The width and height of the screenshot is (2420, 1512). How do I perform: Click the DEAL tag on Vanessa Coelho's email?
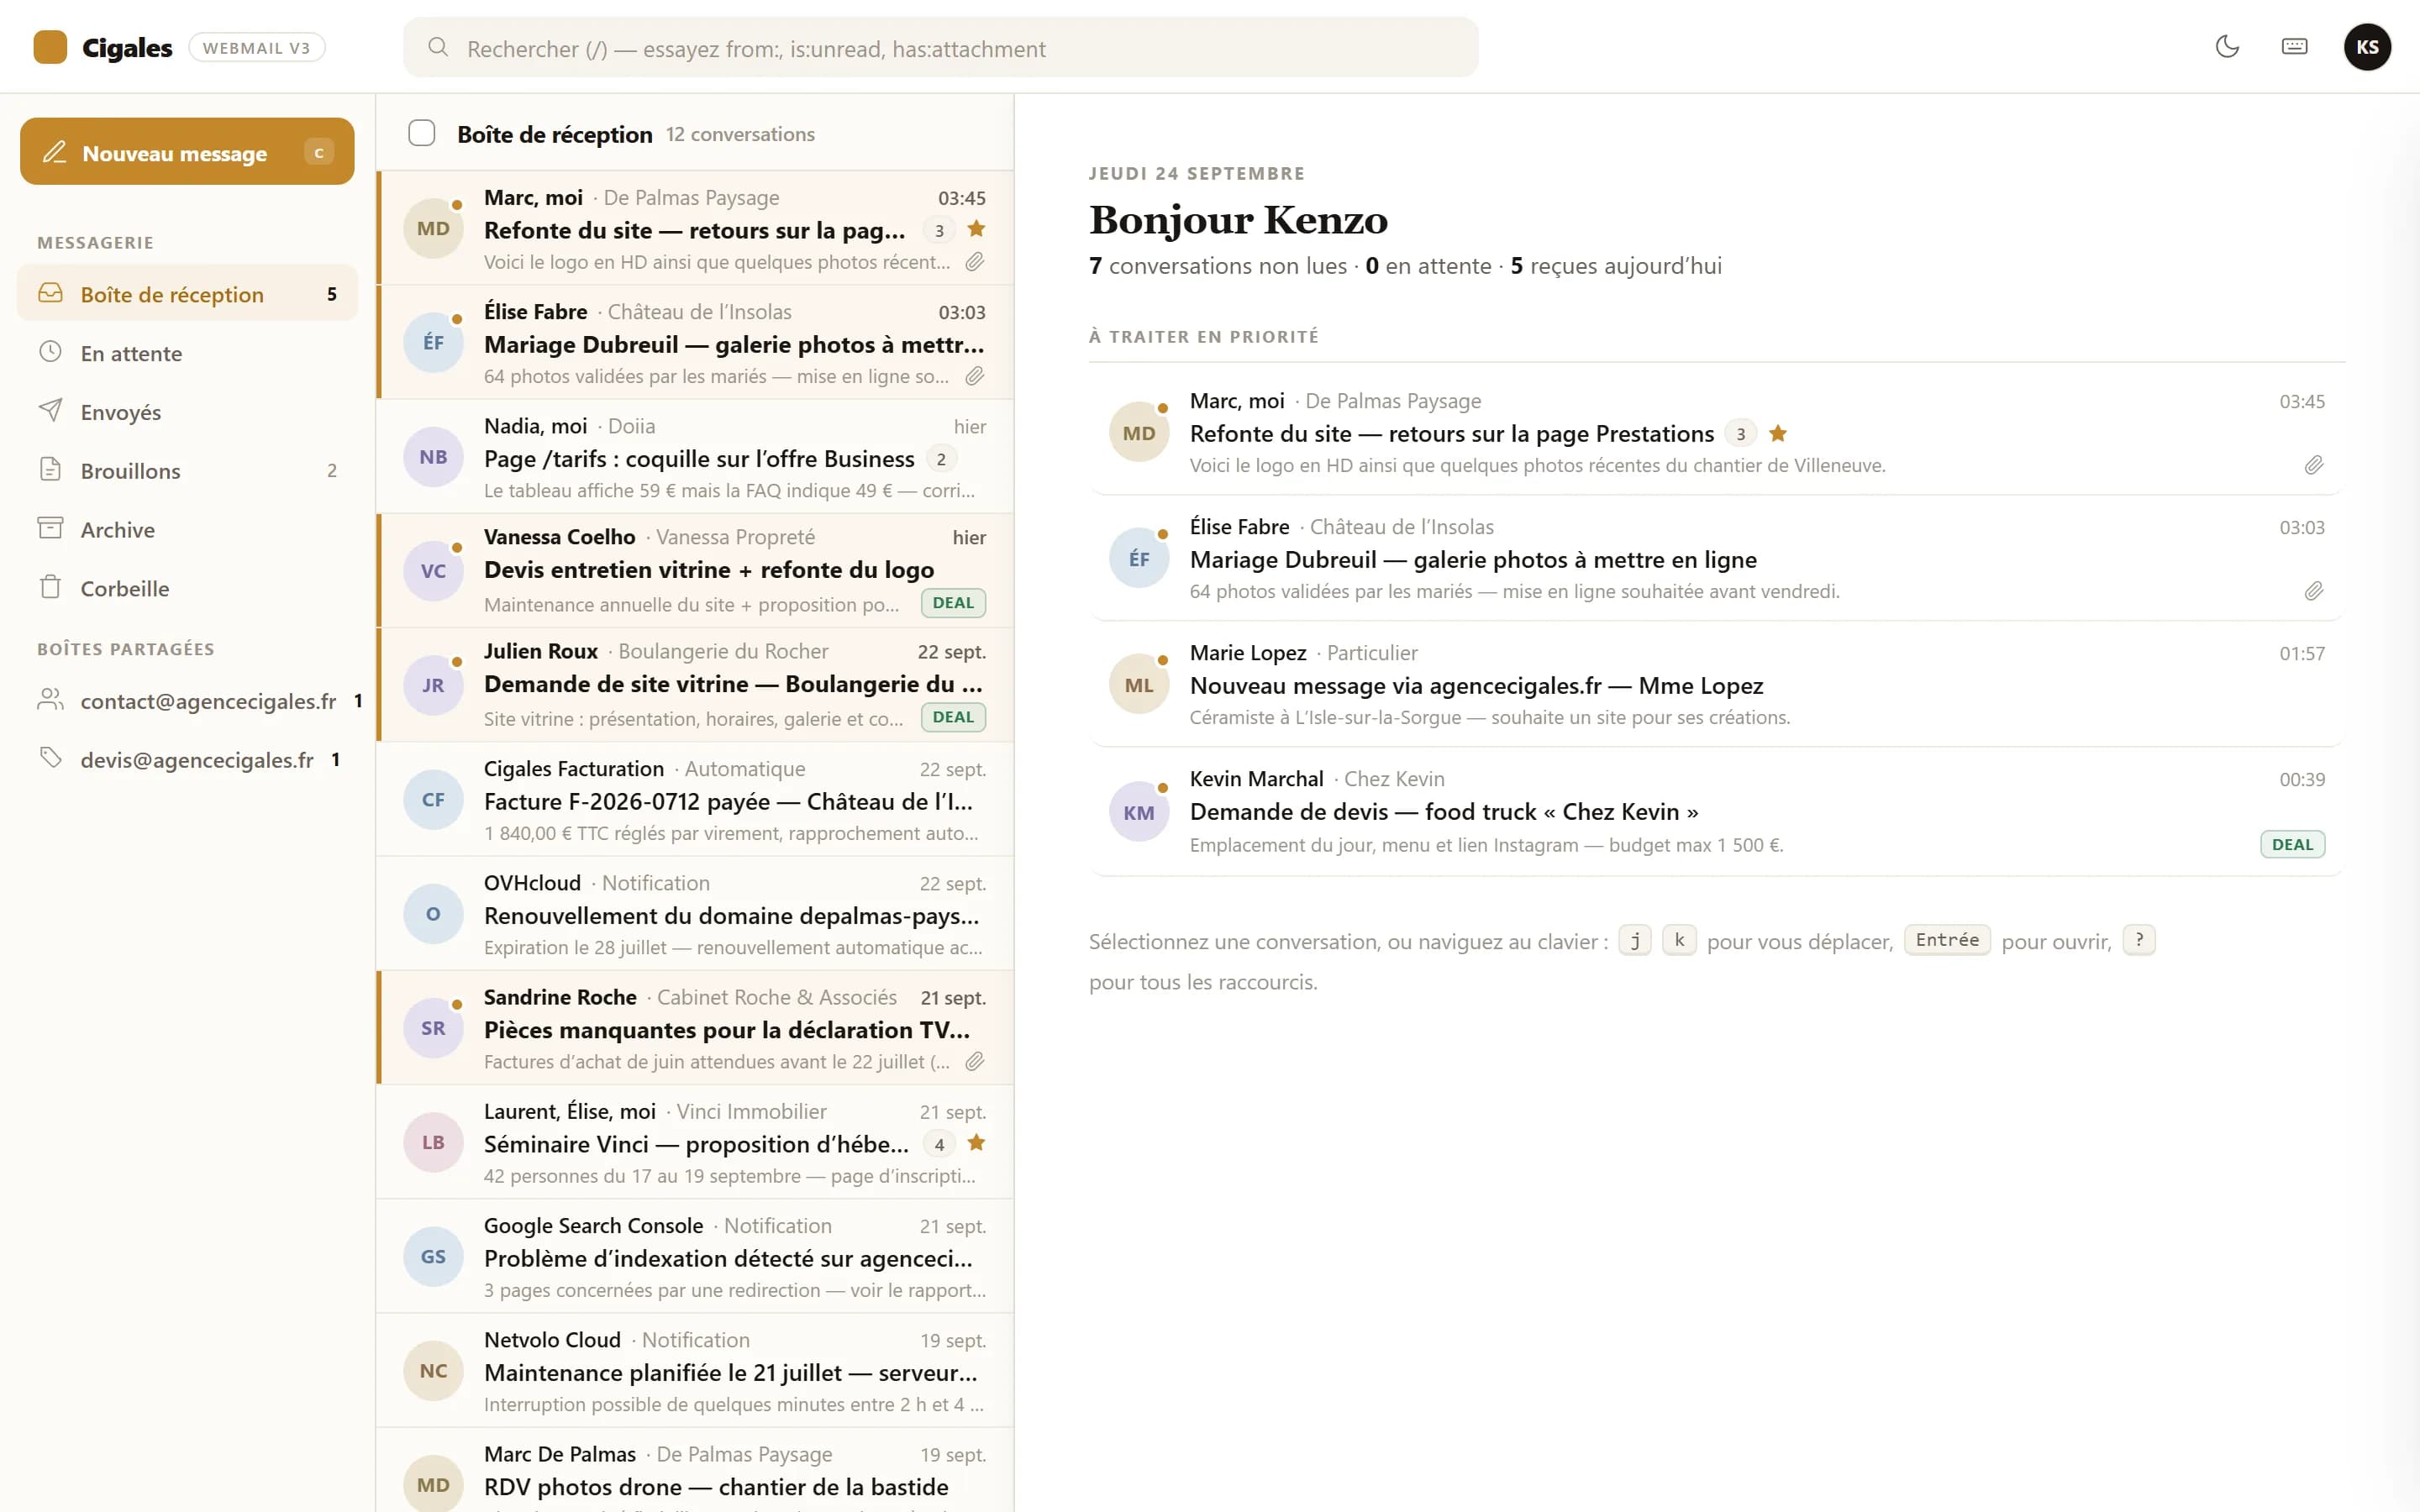pos(953,603)
